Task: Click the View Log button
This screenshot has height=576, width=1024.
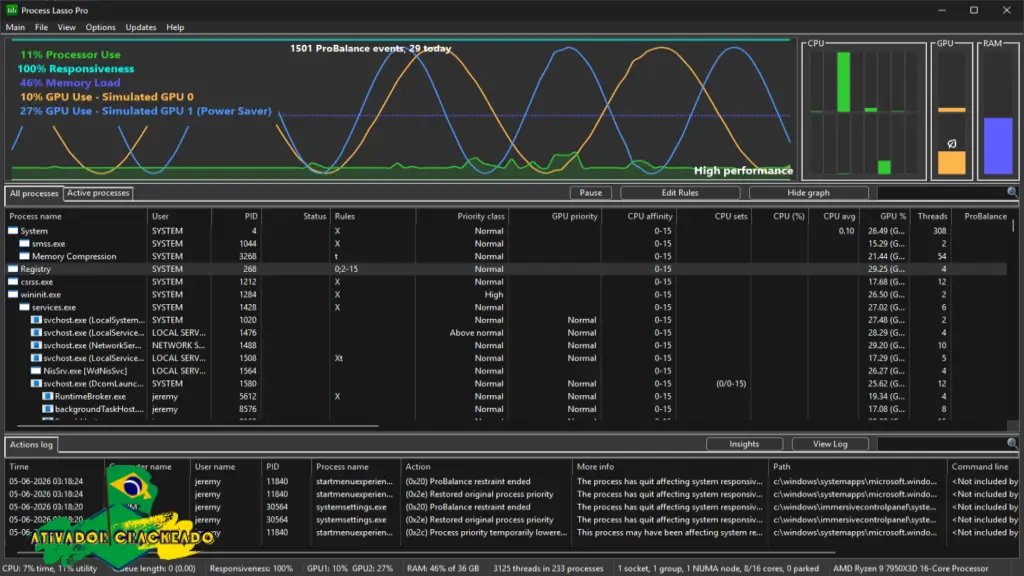Action: click(830, 444)
